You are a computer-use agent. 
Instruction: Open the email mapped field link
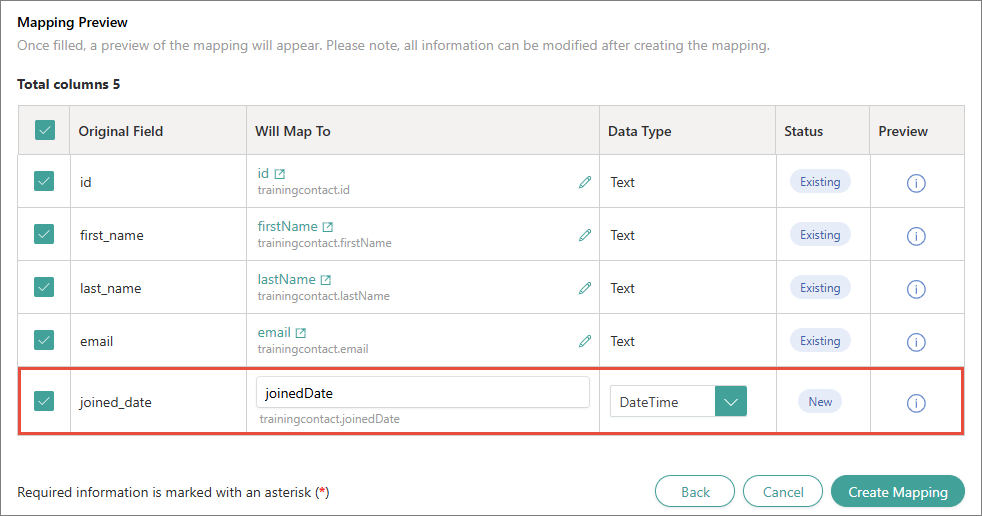tap(274, 333)
